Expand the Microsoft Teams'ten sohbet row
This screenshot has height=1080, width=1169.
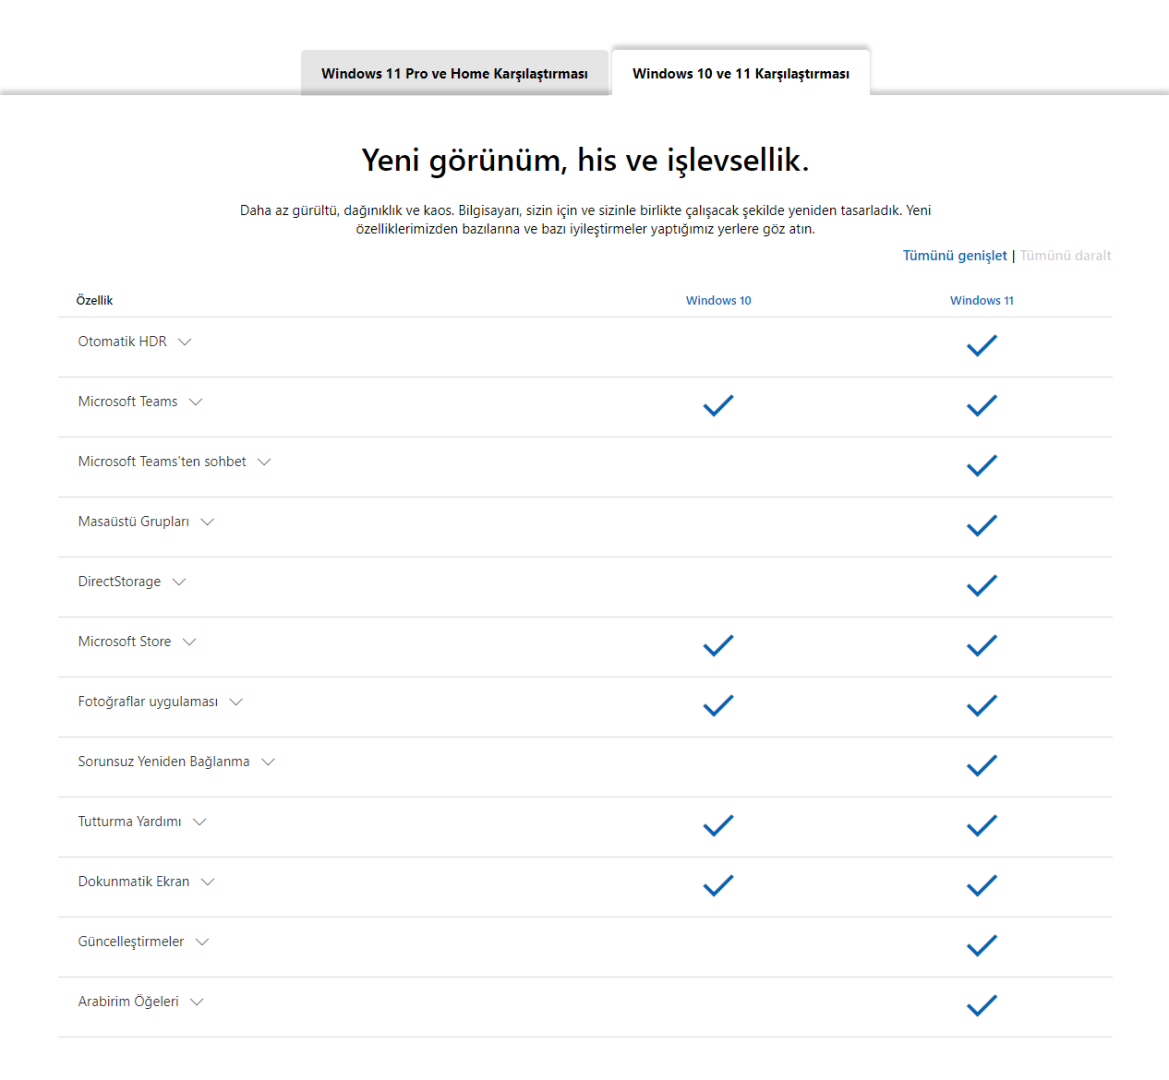(264, 462)
